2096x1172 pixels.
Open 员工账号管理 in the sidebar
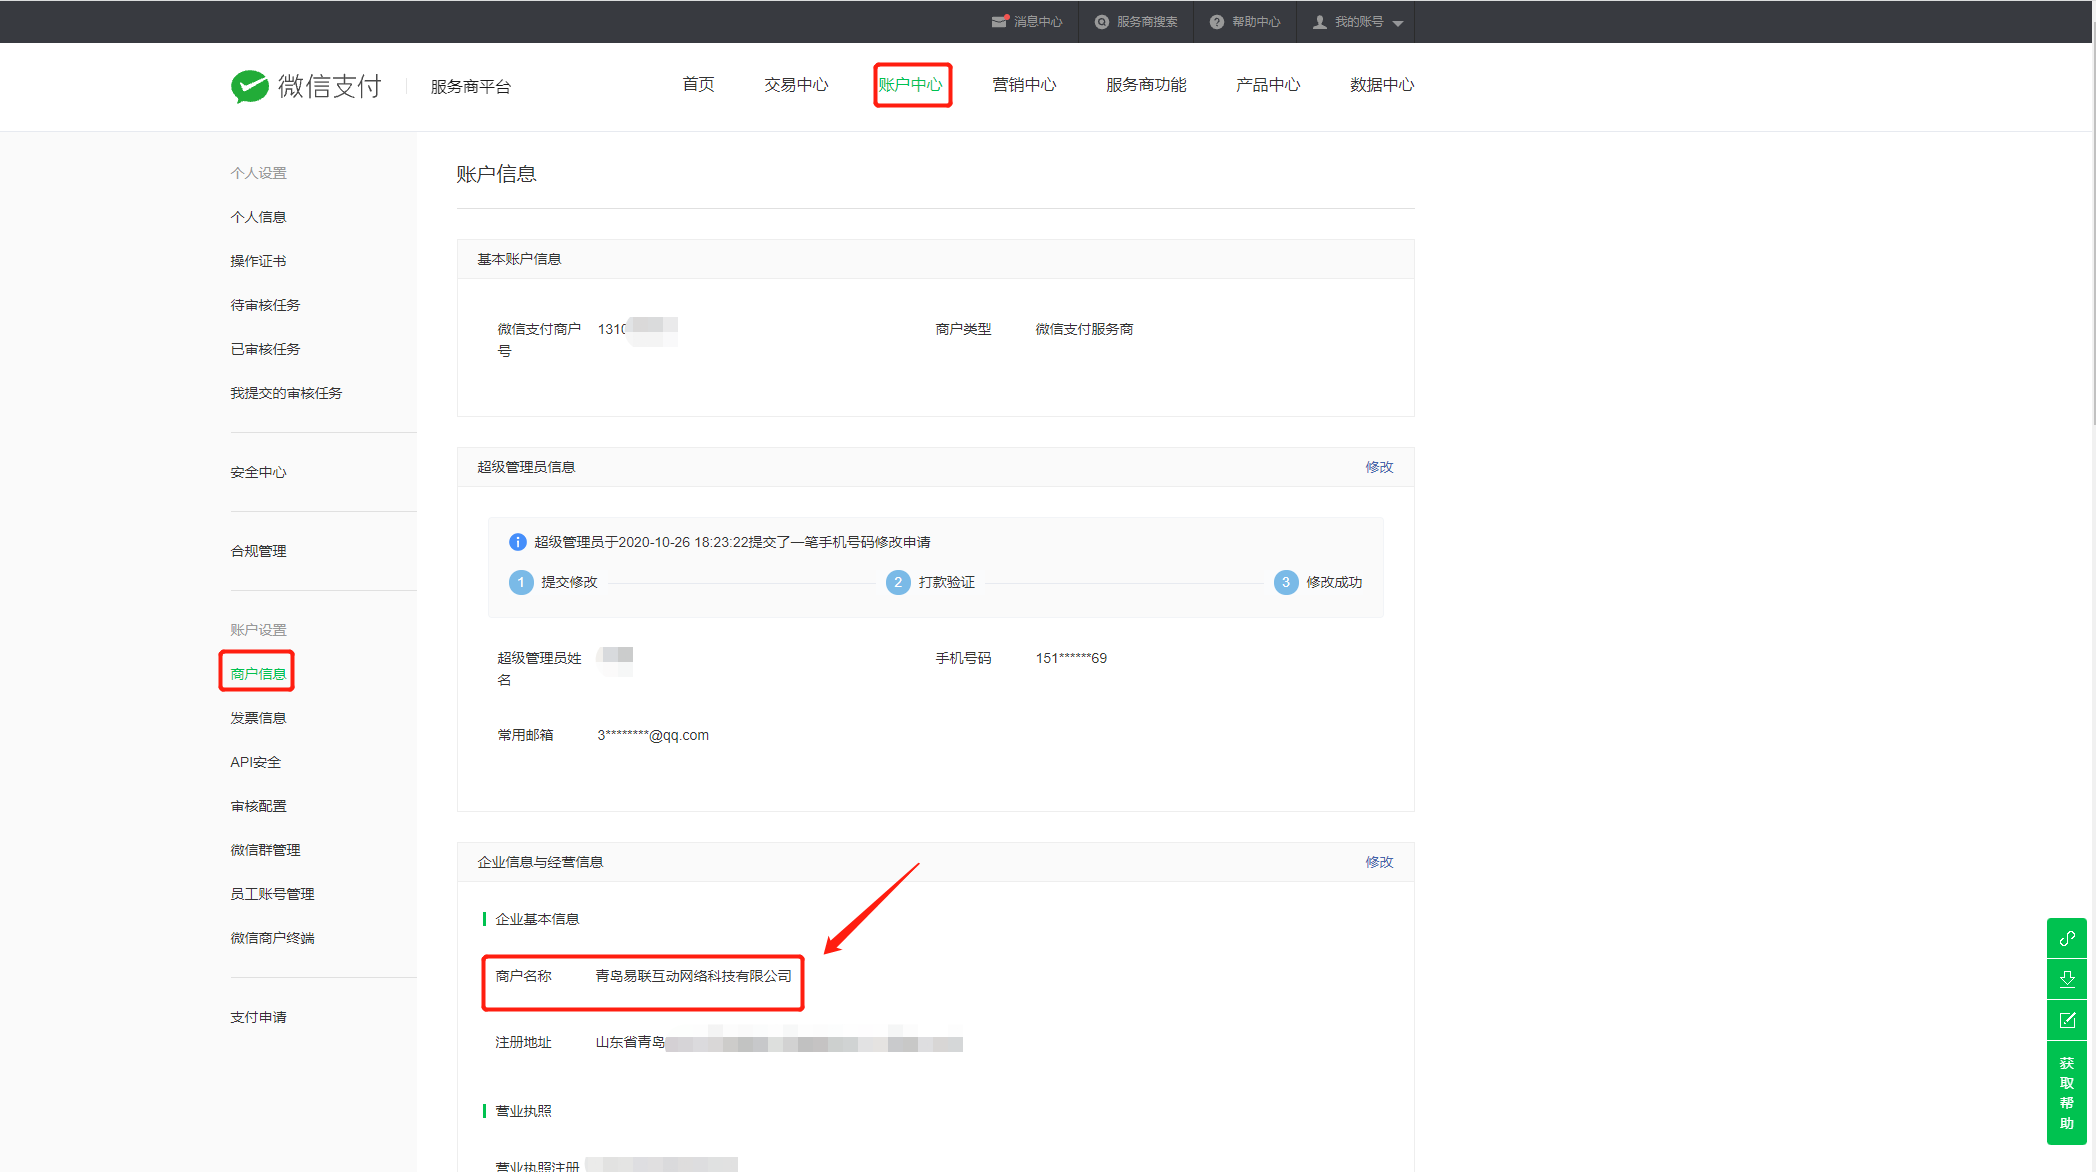click(x=272, y=894)
